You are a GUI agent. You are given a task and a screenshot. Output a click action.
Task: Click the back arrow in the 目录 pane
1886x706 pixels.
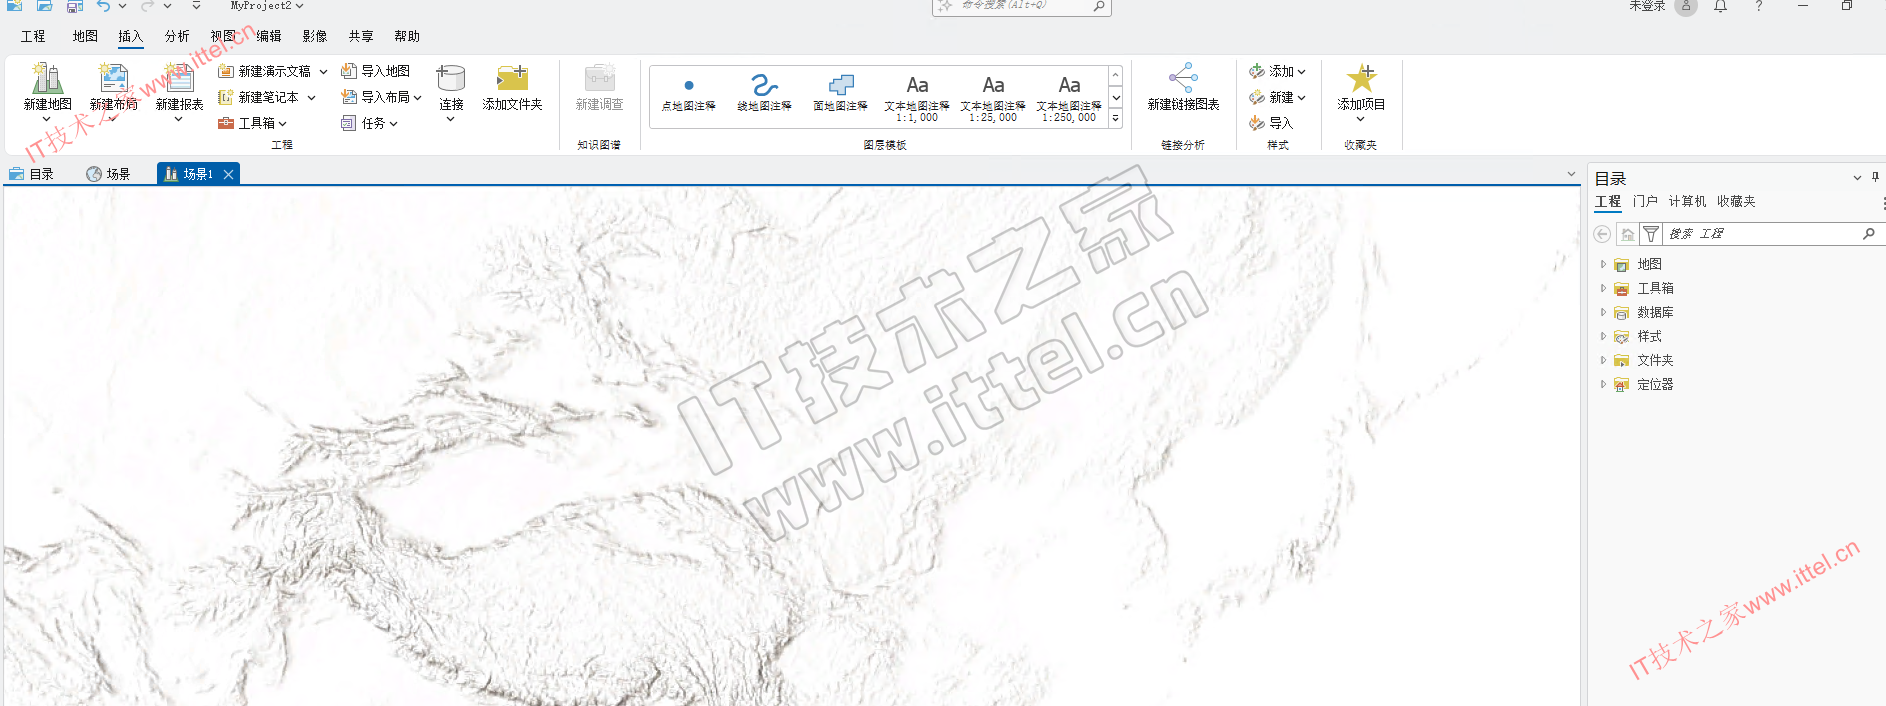click(x=1602, y=234)
